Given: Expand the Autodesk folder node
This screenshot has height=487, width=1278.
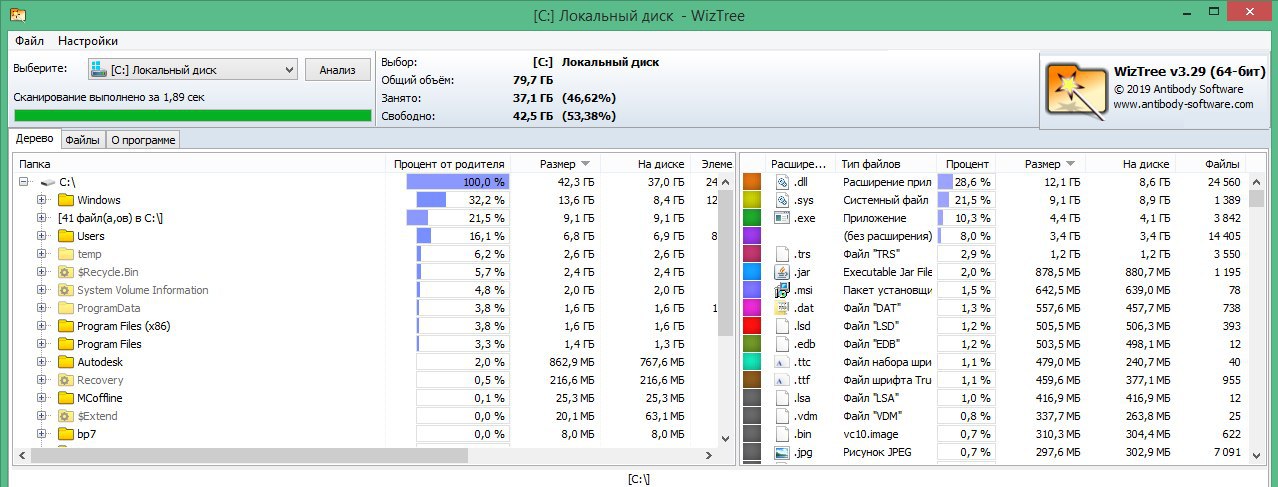Looking at the screenshot, I should (42, 362).
